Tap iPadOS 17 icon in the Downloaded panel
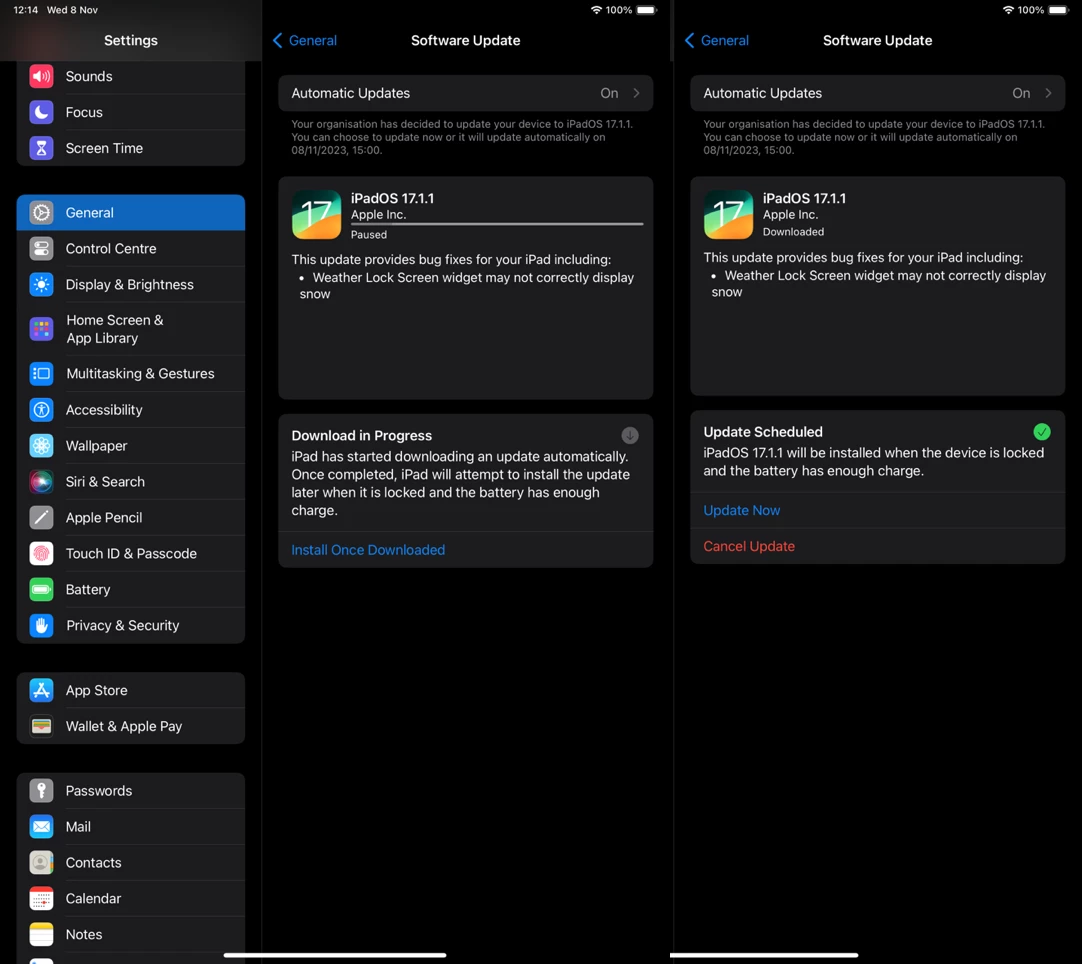Image resolution: width=1082 pixels, height=964 pixels. click(x=729, y=215)
